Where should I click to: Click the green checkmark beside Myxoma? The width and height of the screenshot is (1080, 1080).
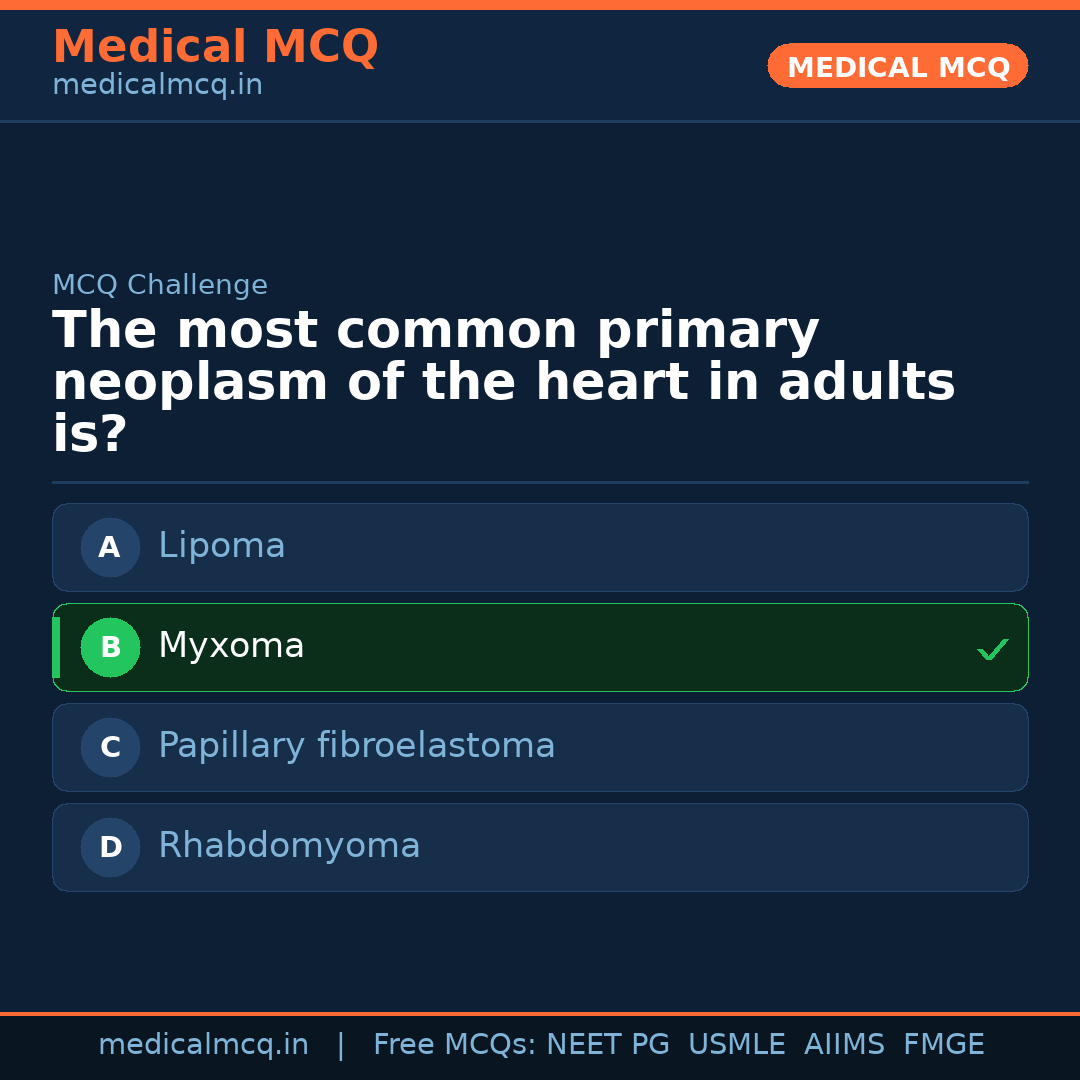(x=993, y=650)
